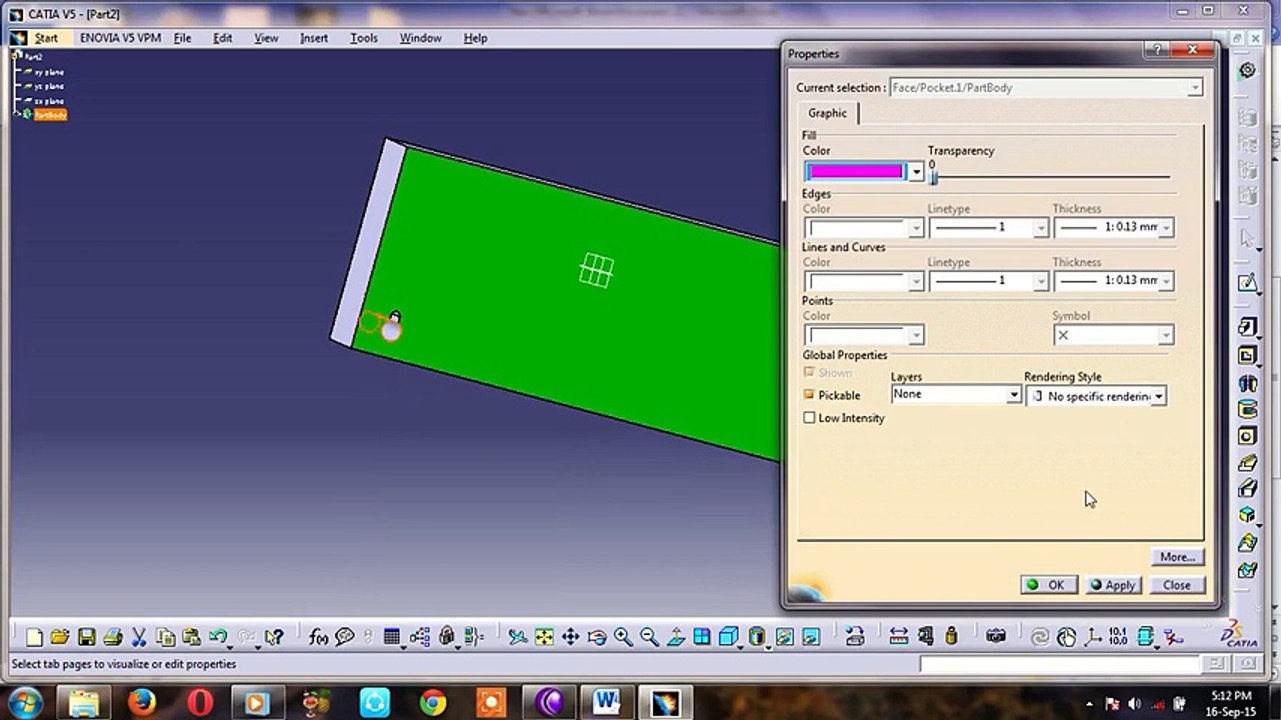
Task: Capture image with the camera icon
Action: (996, 636)
